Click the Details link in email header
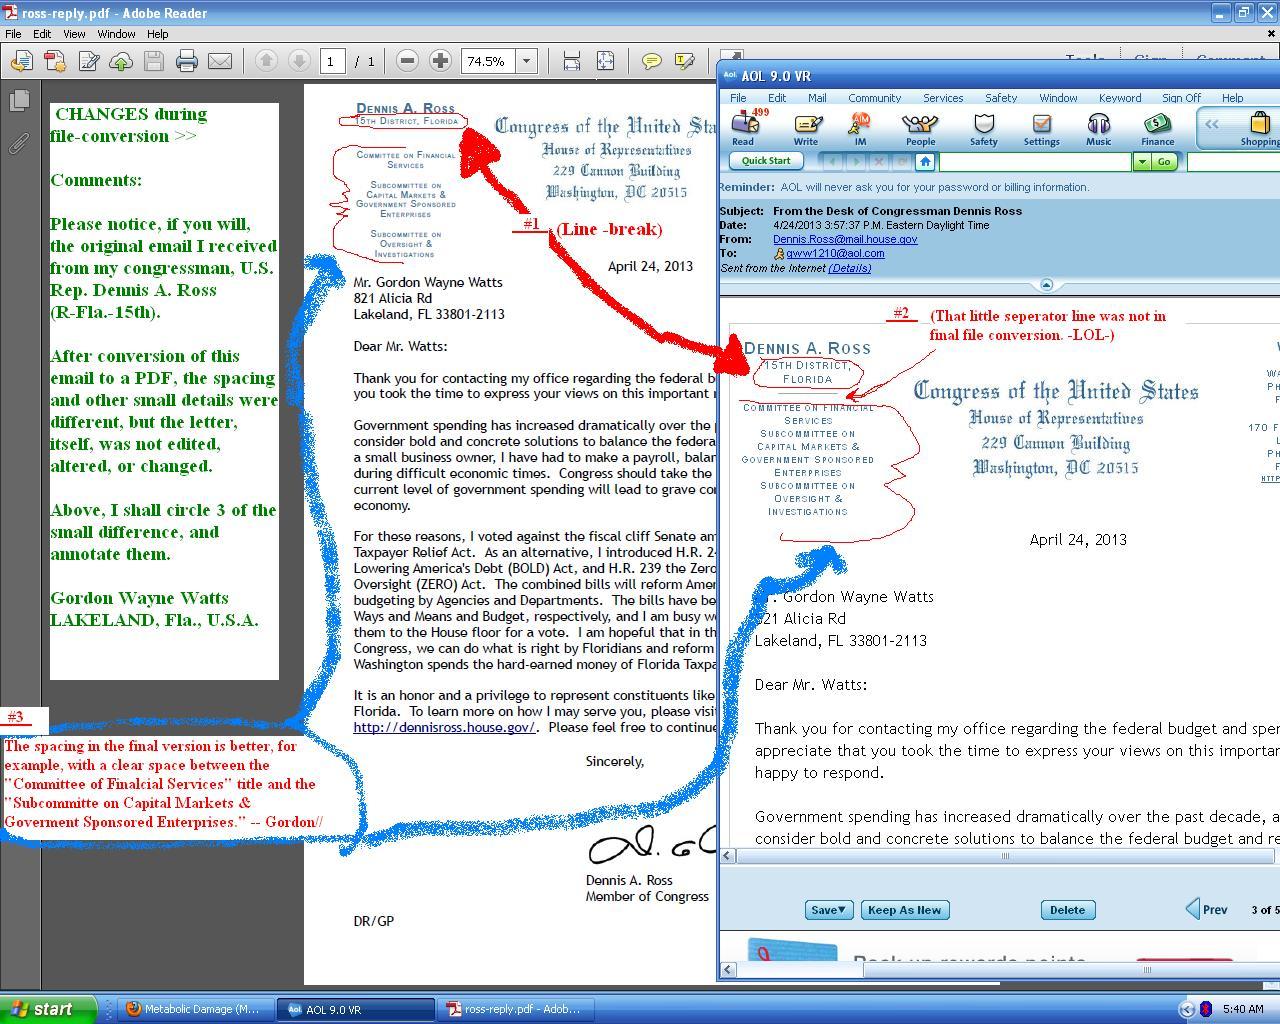This screenshot has height=1024, width=1280. pyautogui.click(x=850, y=268)
